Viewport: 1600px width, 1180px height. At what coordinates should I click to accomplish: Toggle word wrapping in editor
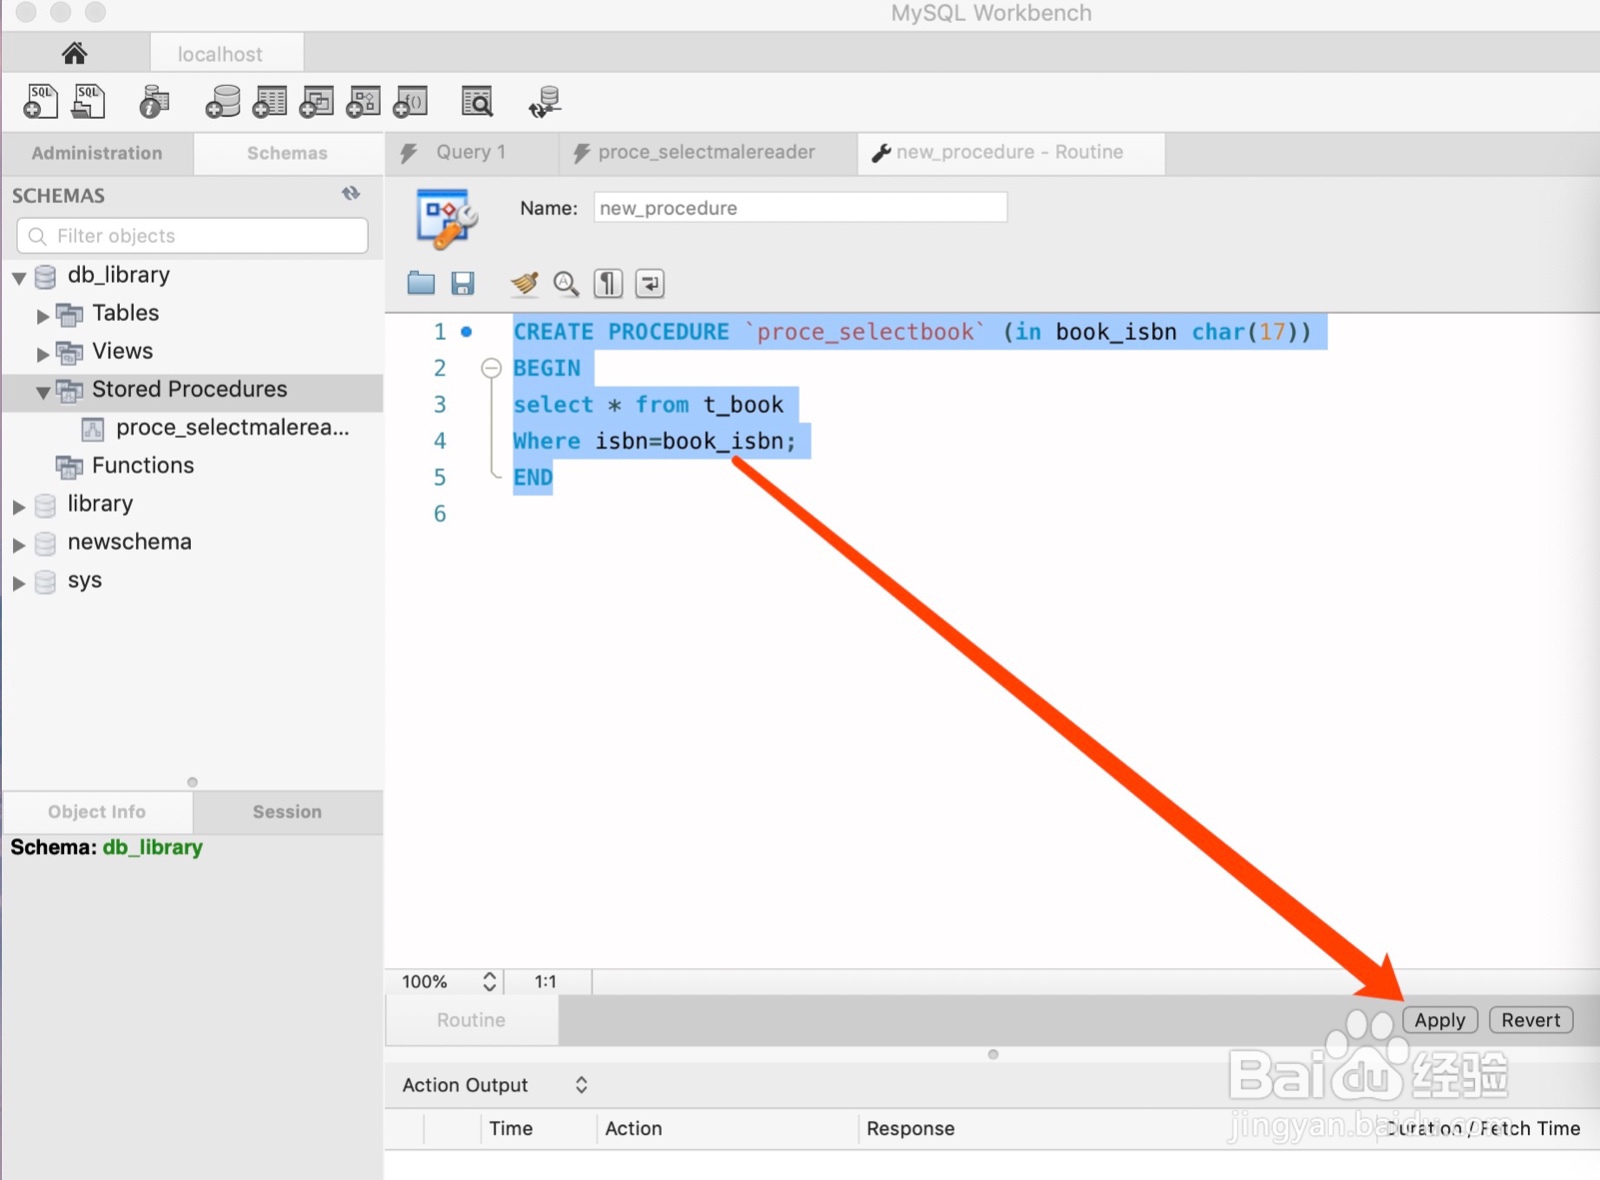(x=650, y=284)
